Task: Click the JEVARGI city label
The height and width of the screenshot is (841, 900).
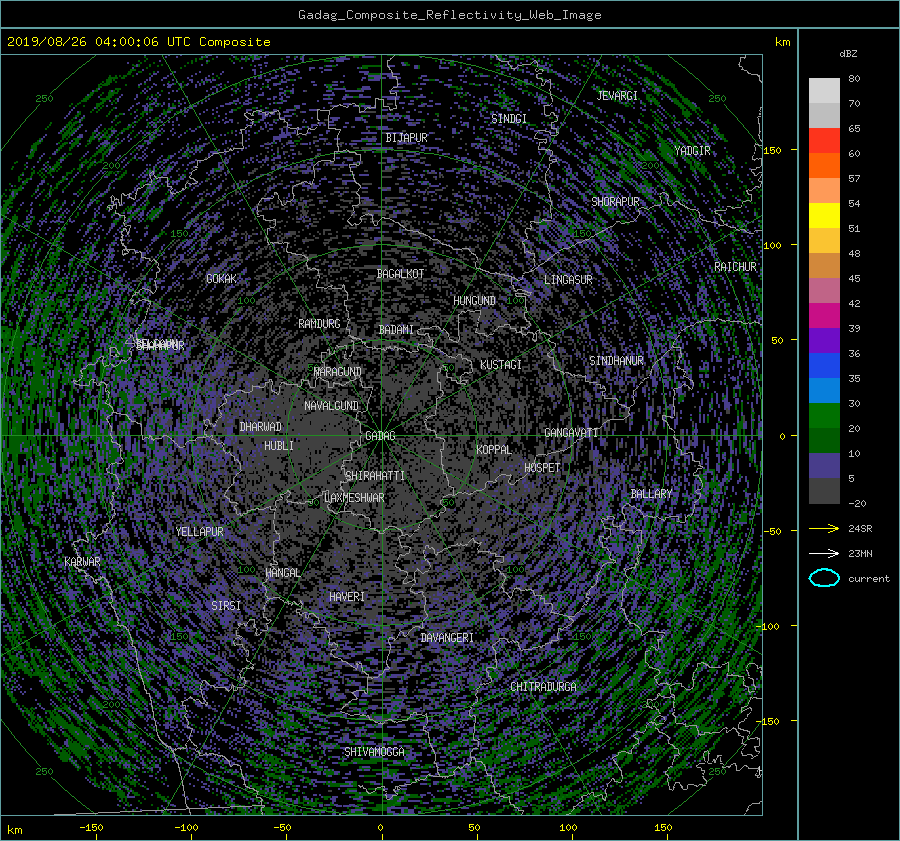Action: tap(617, 96)
